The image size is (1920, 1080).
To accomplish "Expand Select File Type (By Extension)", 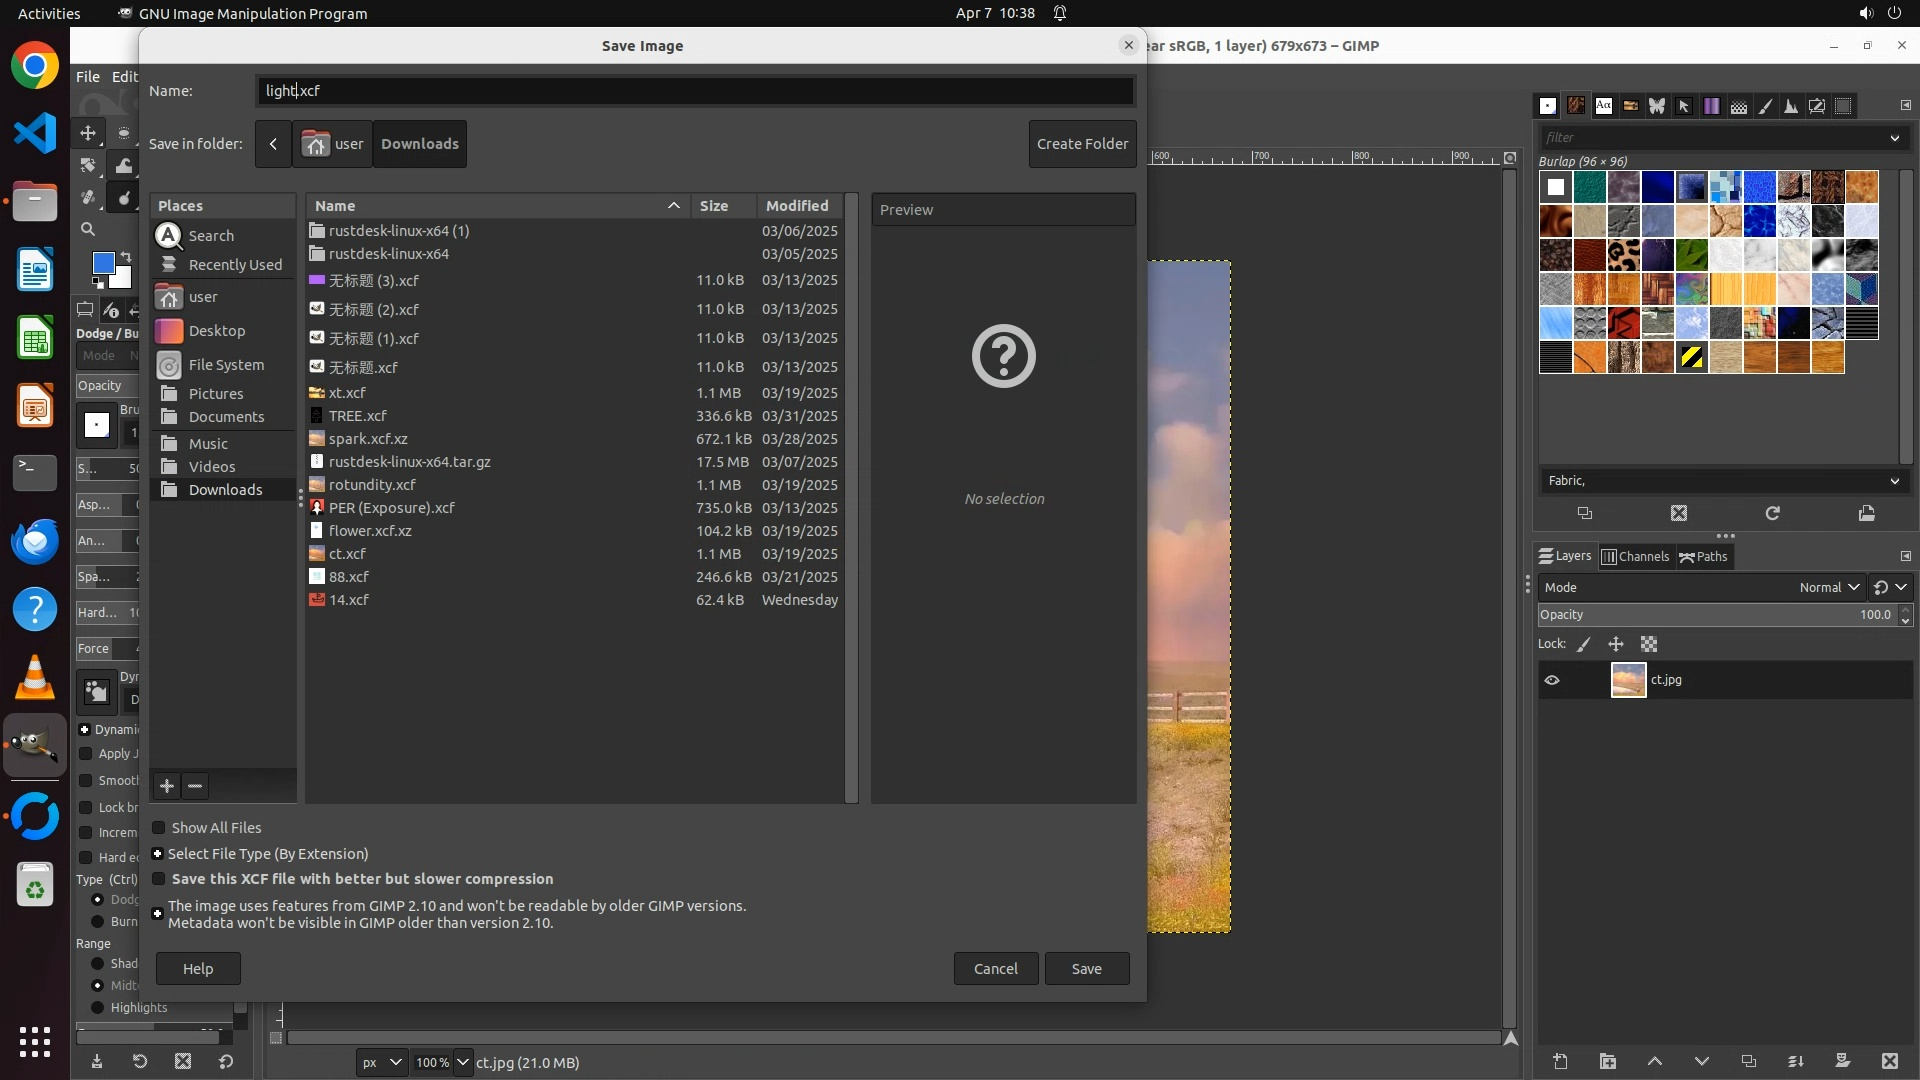I will point(157,854).
